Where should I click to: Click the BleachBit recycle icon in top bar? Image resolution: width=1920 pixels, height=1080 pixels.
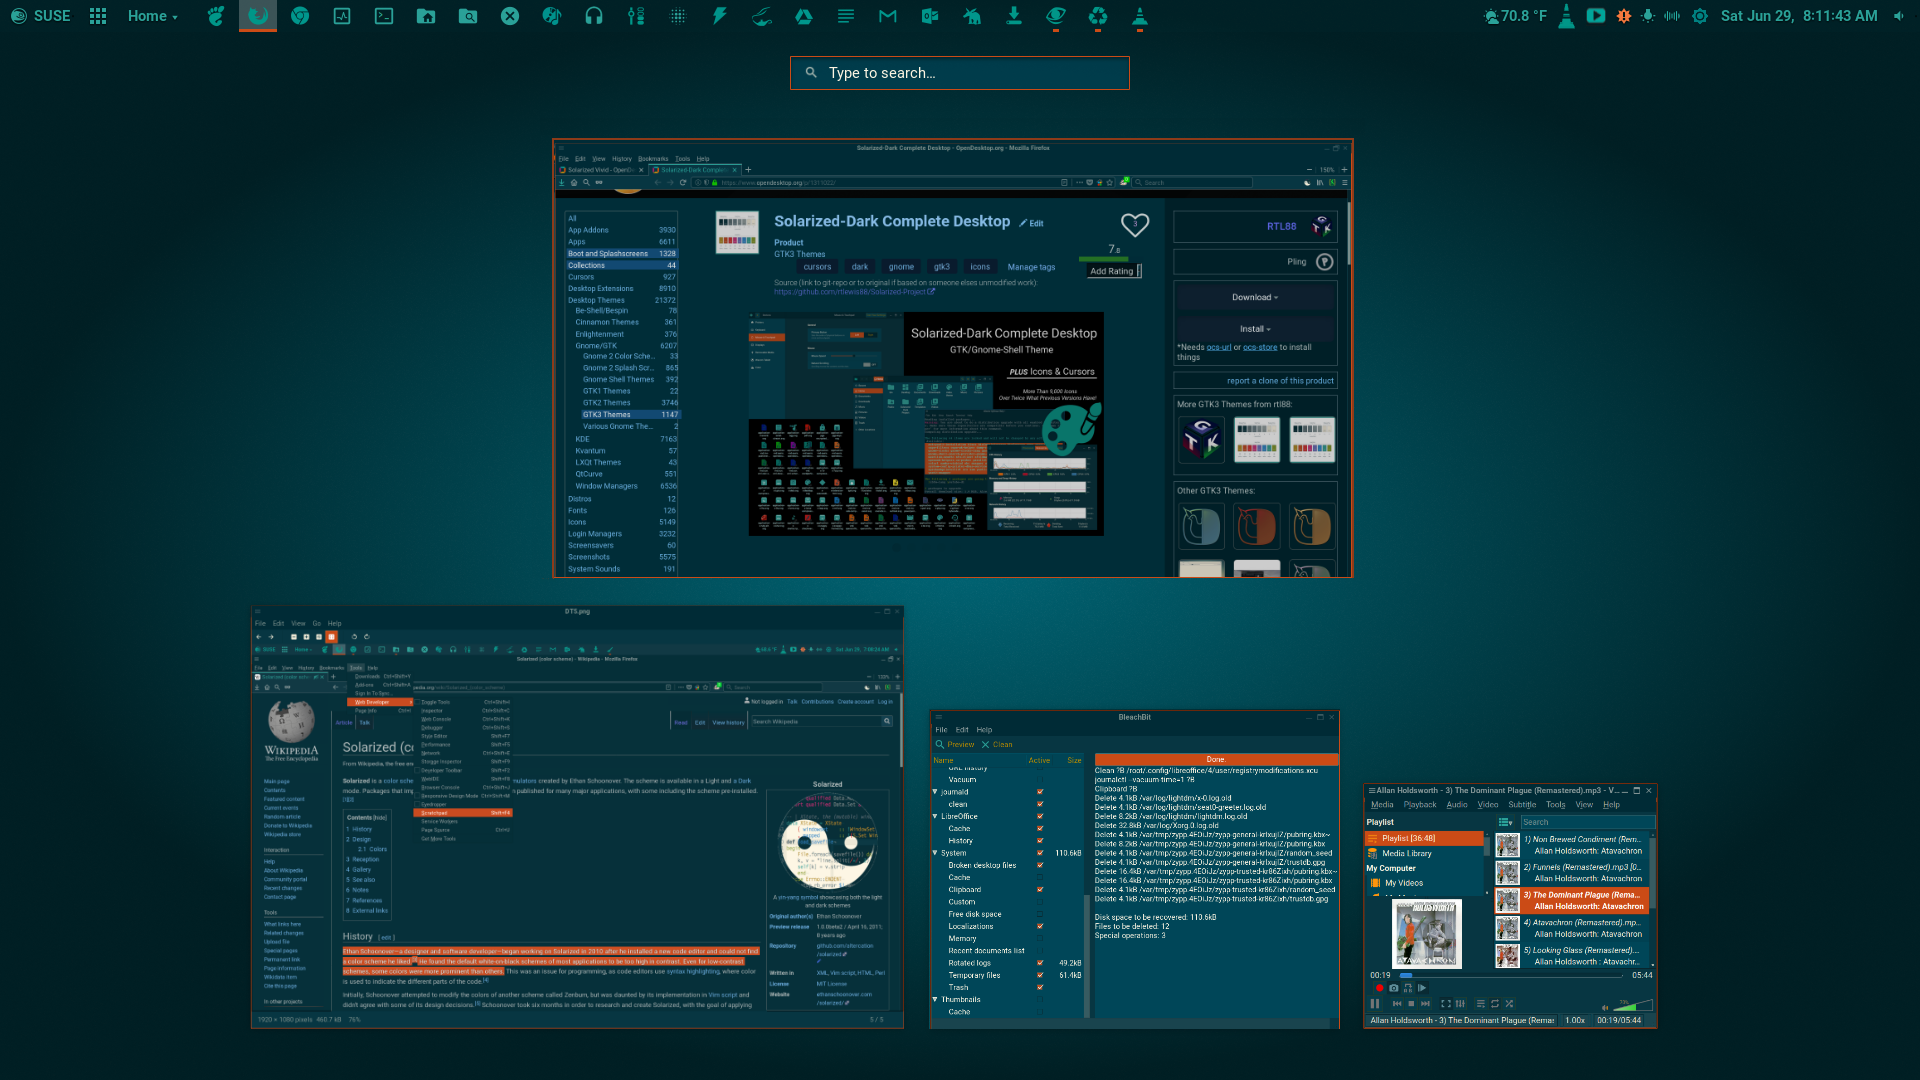coord(1098,16)
